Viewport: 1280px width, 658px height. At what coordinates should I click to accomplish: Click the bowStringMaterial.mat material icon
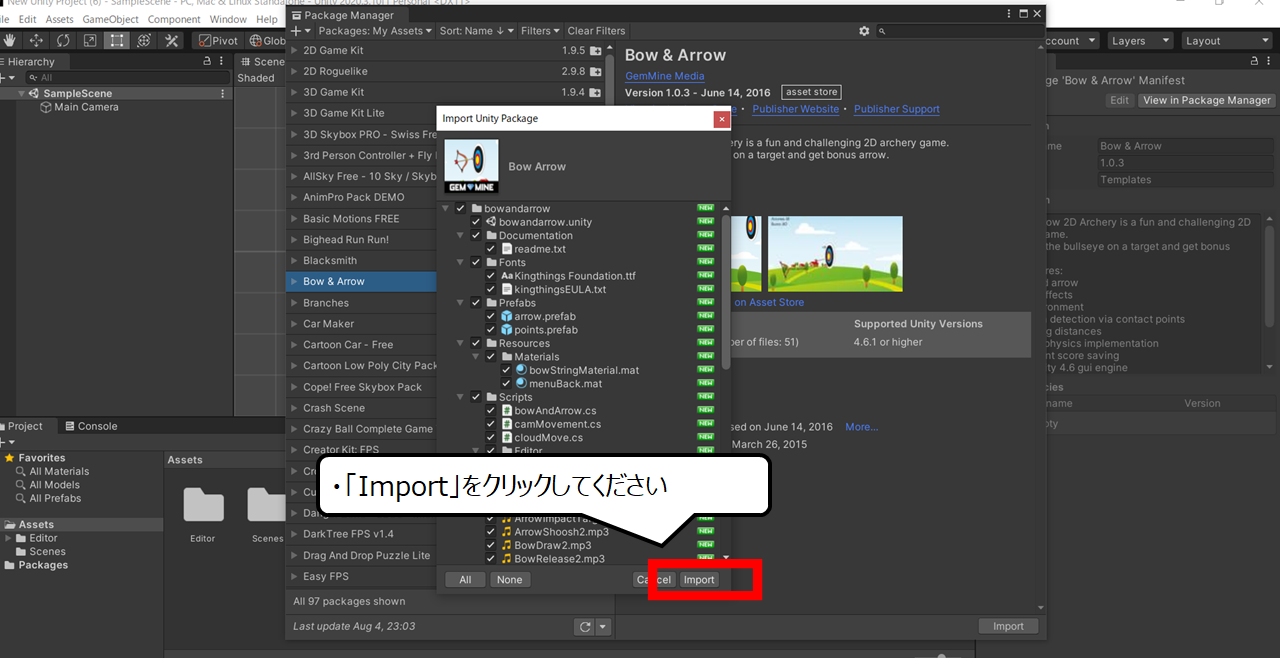click(x=521, y=370)
